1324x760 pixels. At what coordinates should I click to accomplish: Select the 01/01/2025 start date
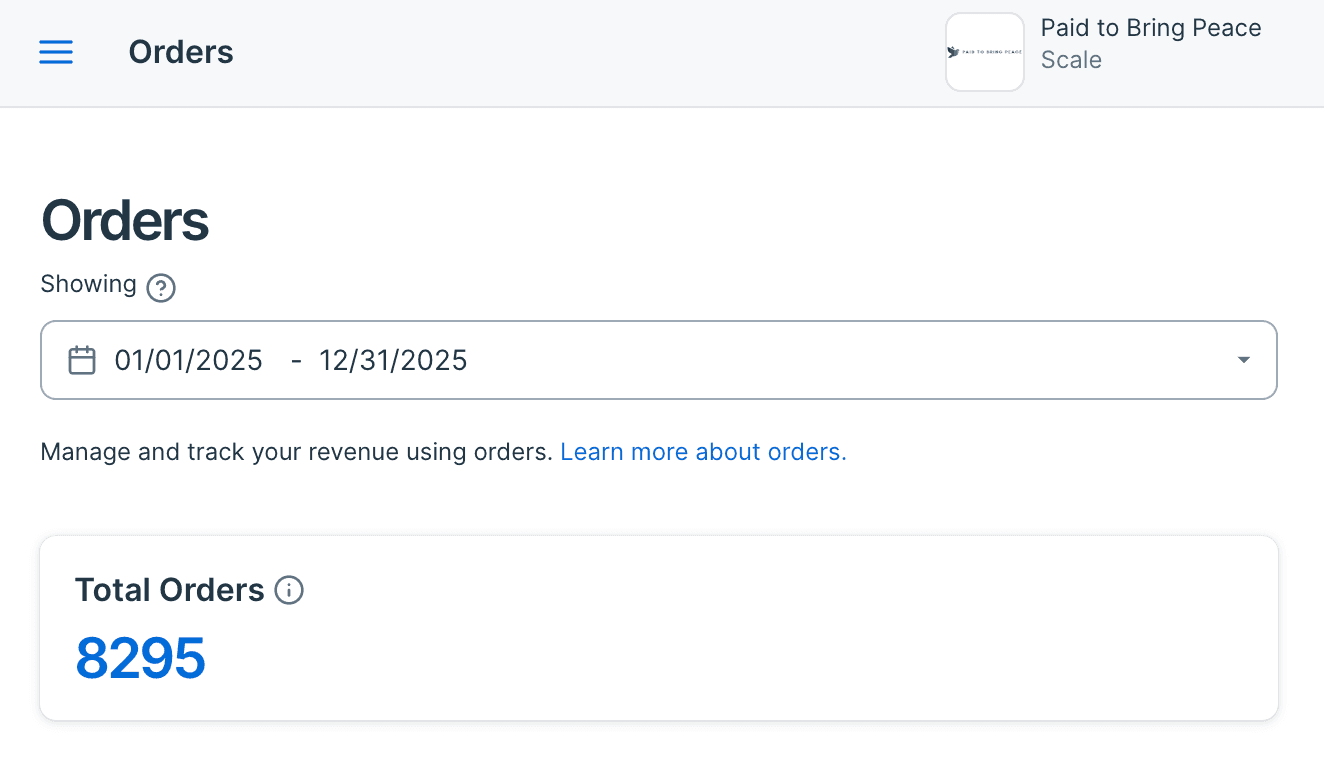189,360
